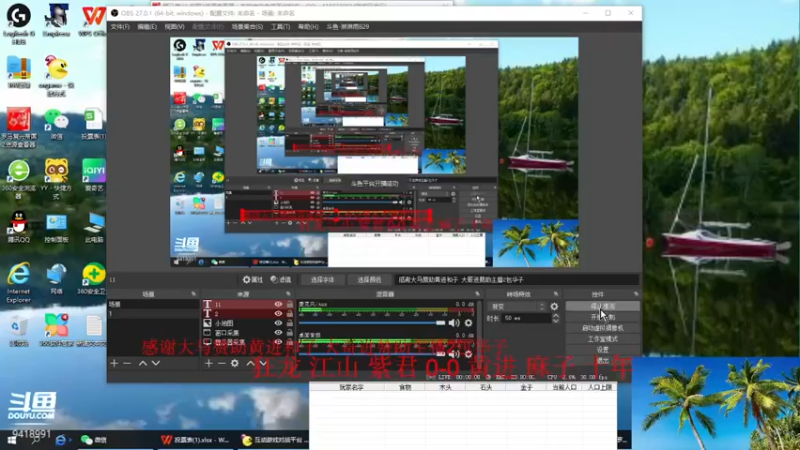Move the scene down with the arrow icon
The width and height of the screenshot is (800, 450).
[156, 363]
